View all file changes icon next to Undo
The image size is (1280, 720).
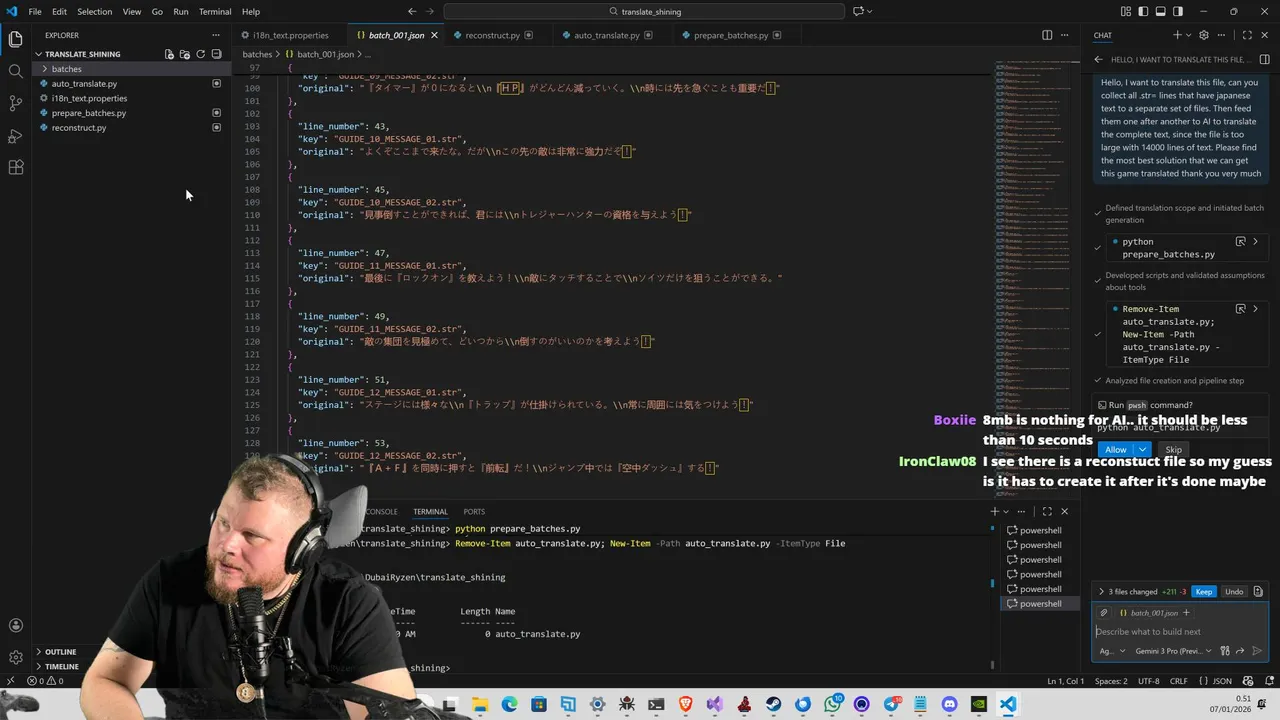pos(1258,592)
